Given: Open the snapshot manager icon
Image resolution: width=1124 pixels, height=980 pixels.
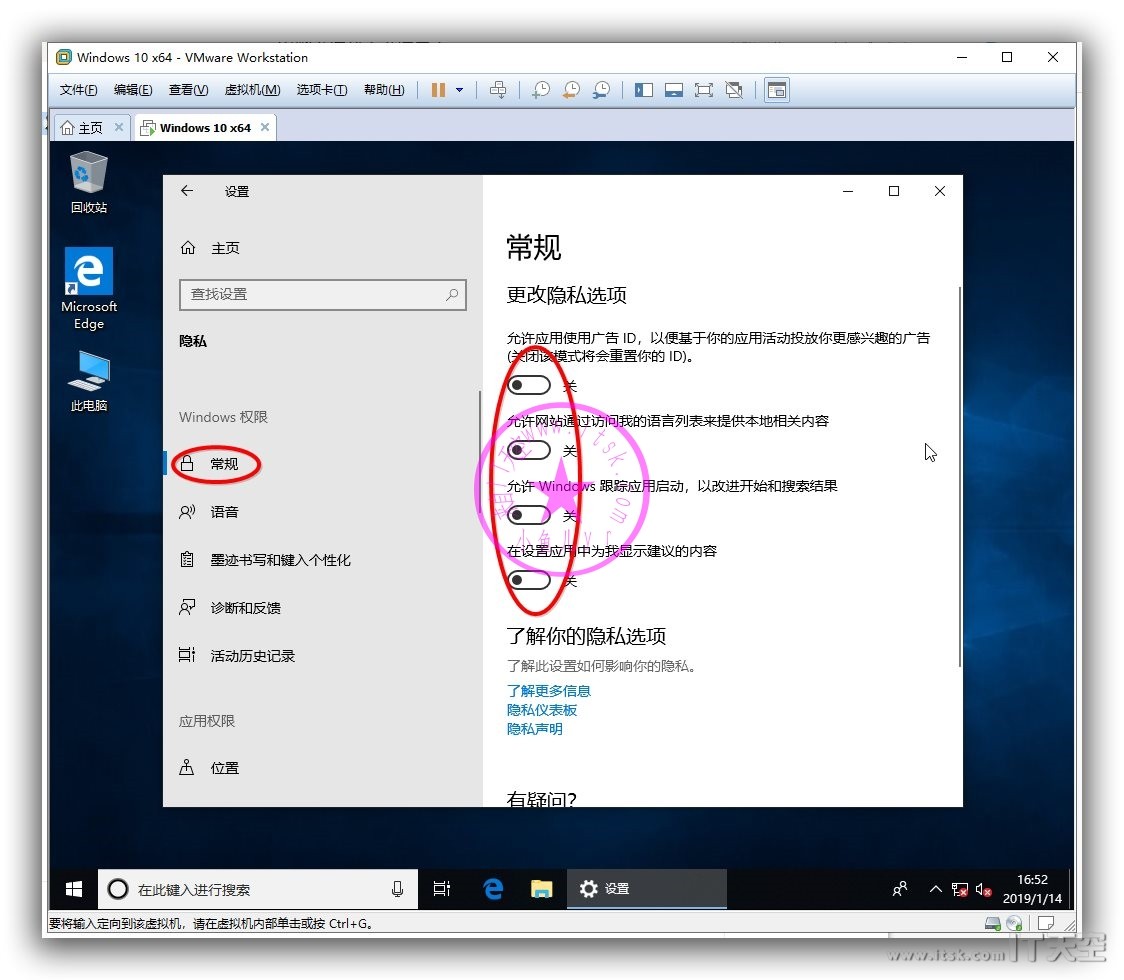Looking at the screenshot, I should [x=601, y=90].
